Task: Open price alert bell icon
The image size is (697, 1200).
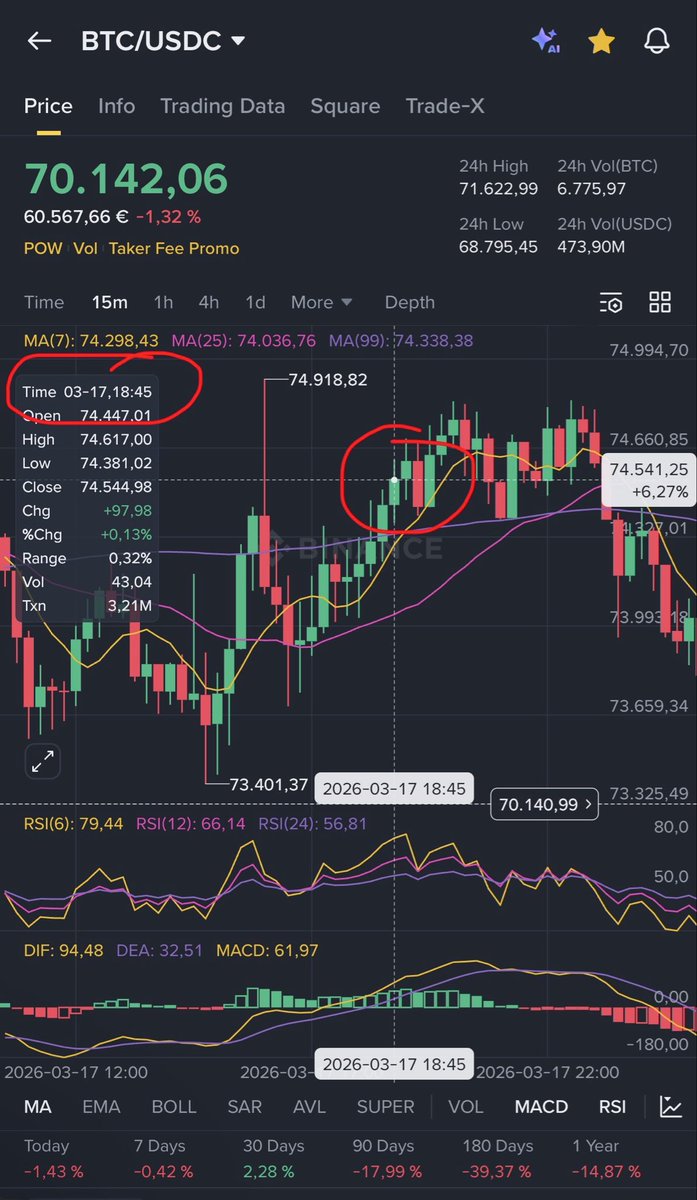Action: (656, 41)
